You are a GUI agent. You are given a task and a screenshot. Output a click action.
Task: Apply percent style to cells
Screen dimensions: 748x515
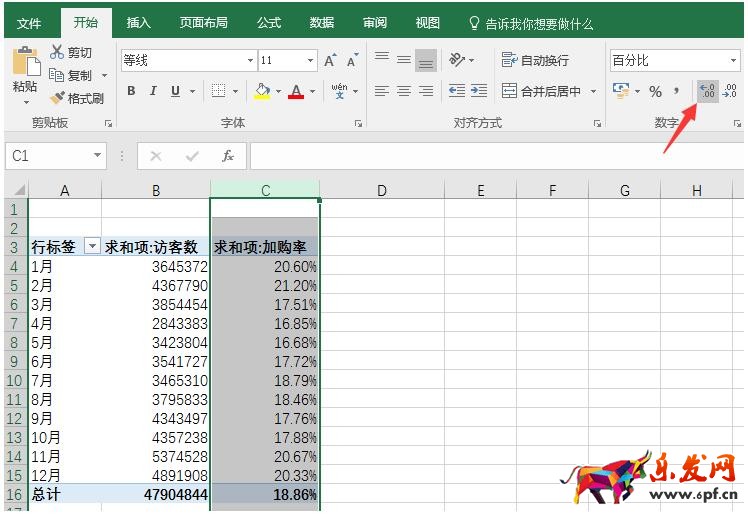pyautogui.click(x=655, y=92)
